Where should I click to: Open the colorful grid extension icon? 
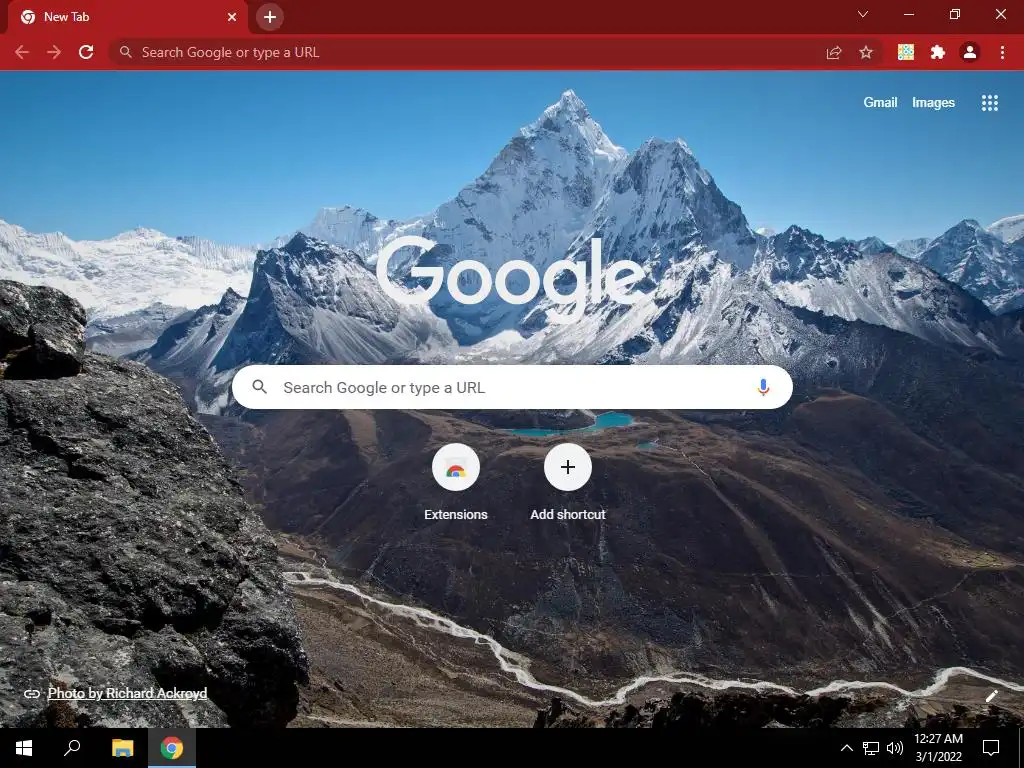pos(906,52)
